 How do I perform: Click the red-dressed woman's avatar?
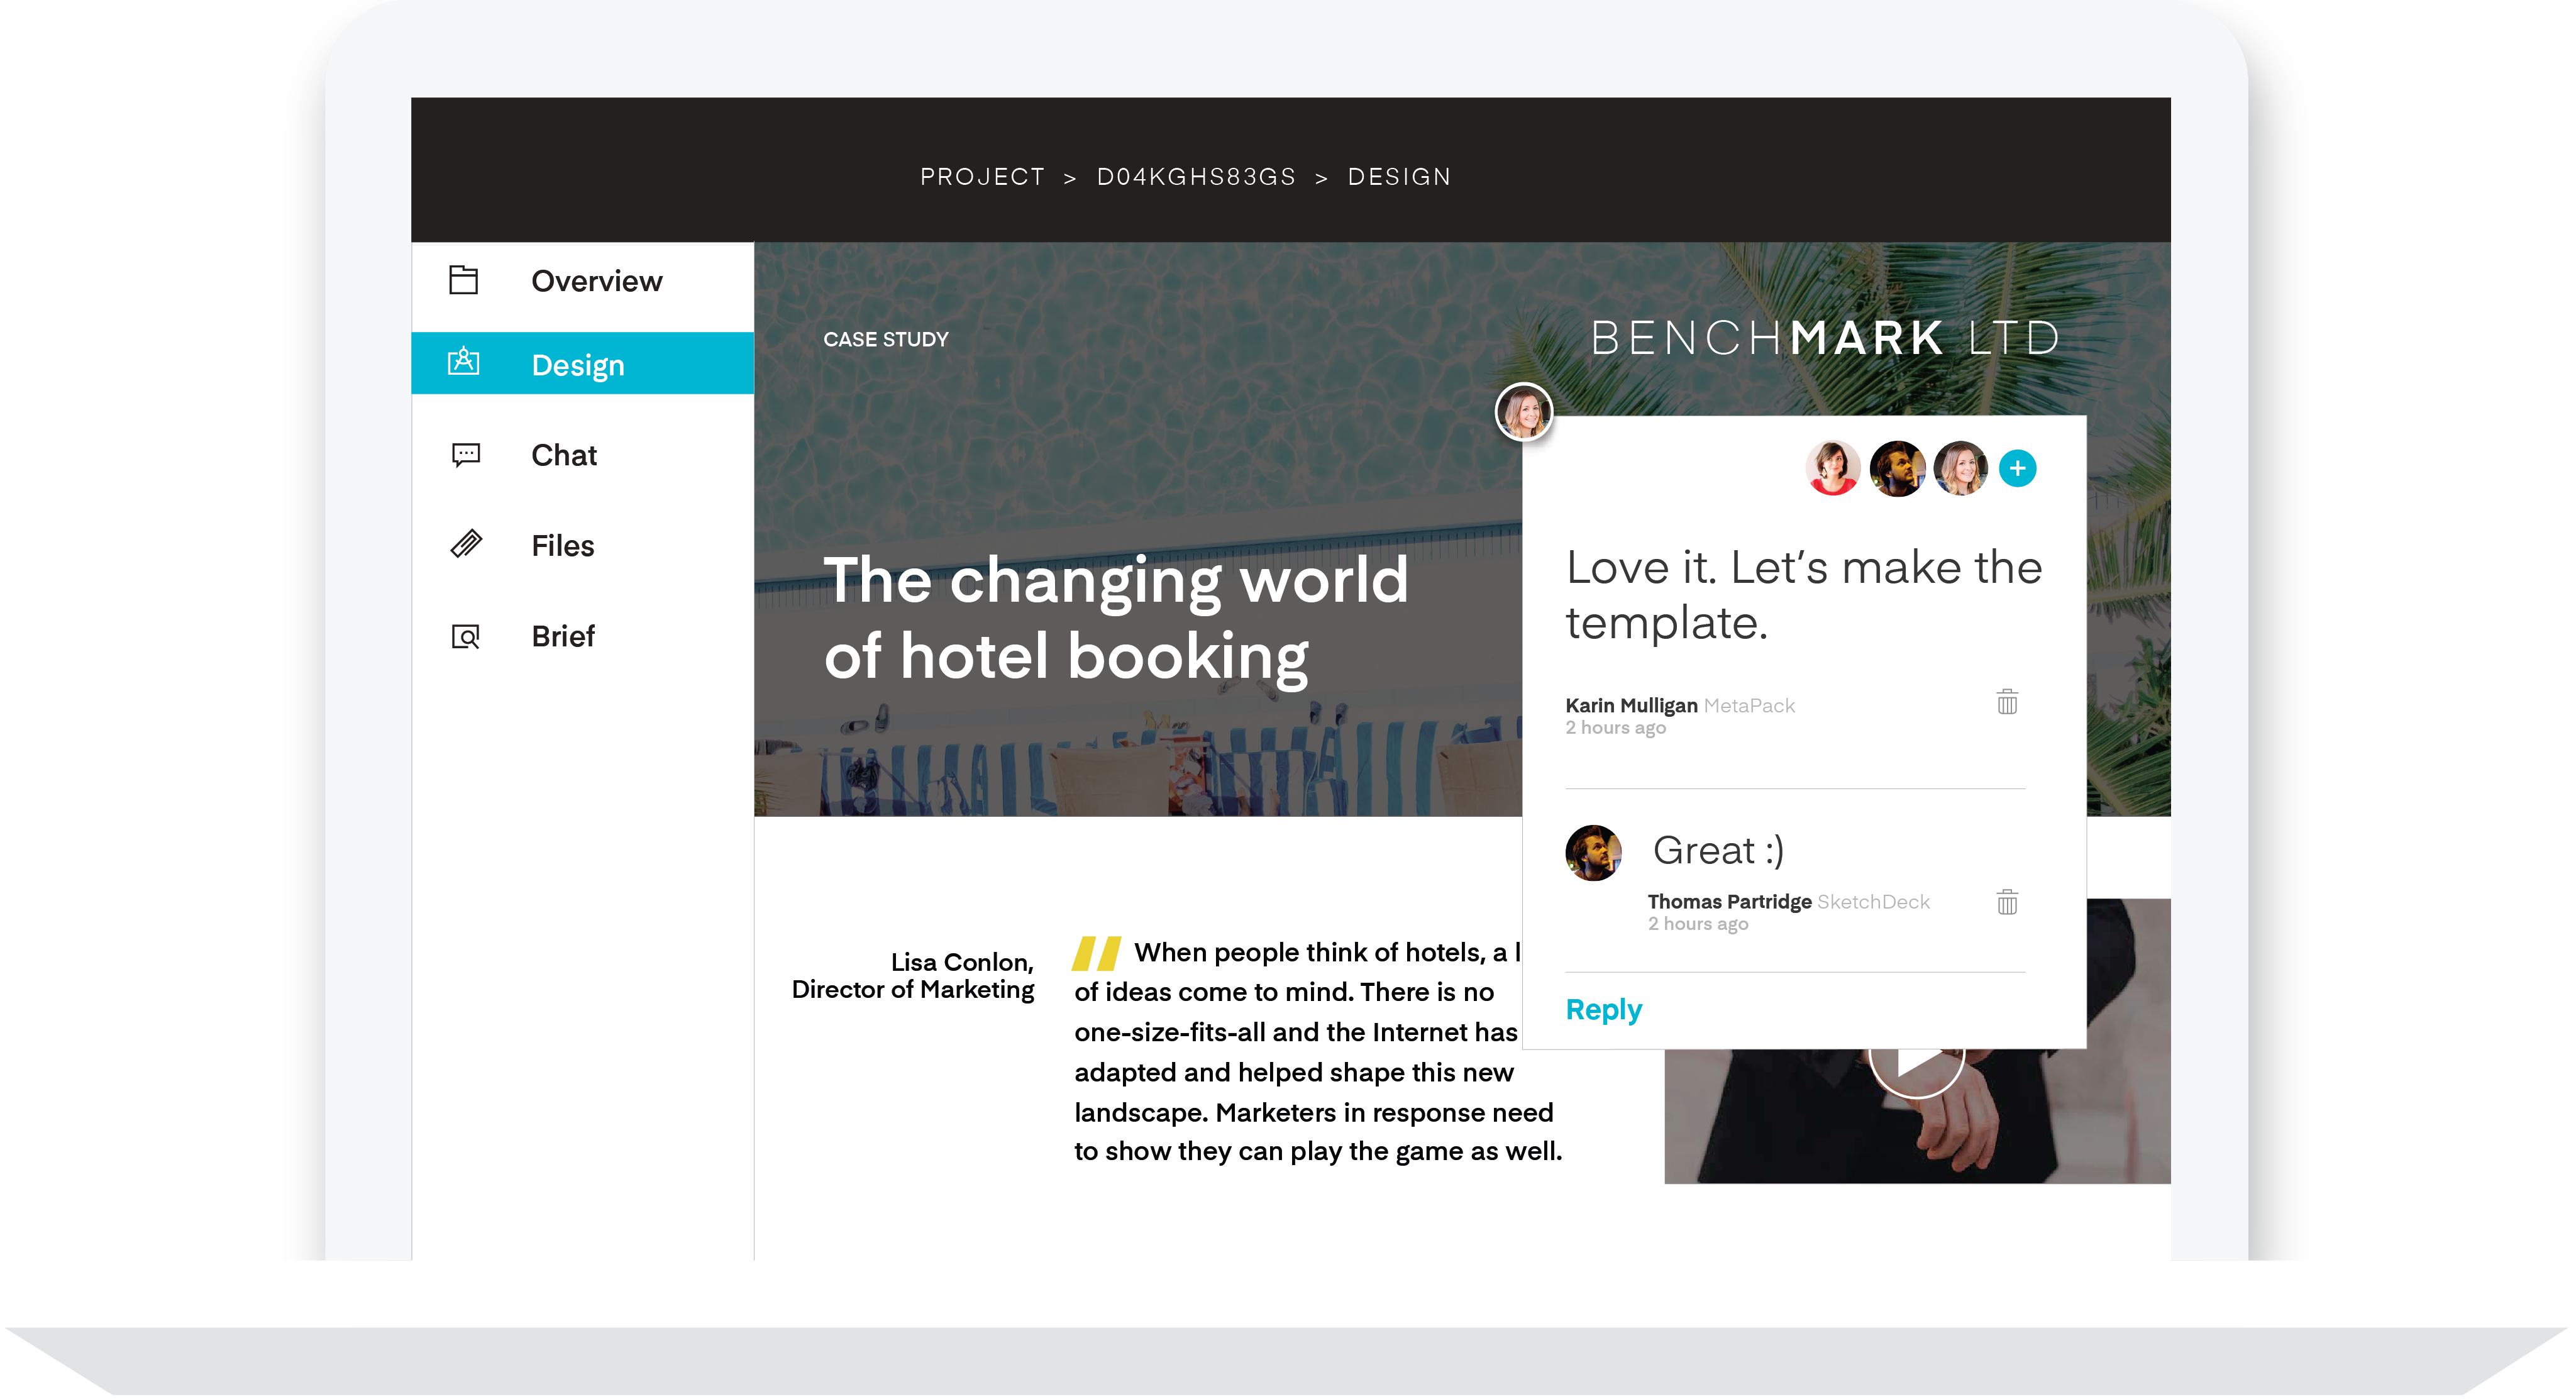pyautogui.click(x=1833, y=468)
